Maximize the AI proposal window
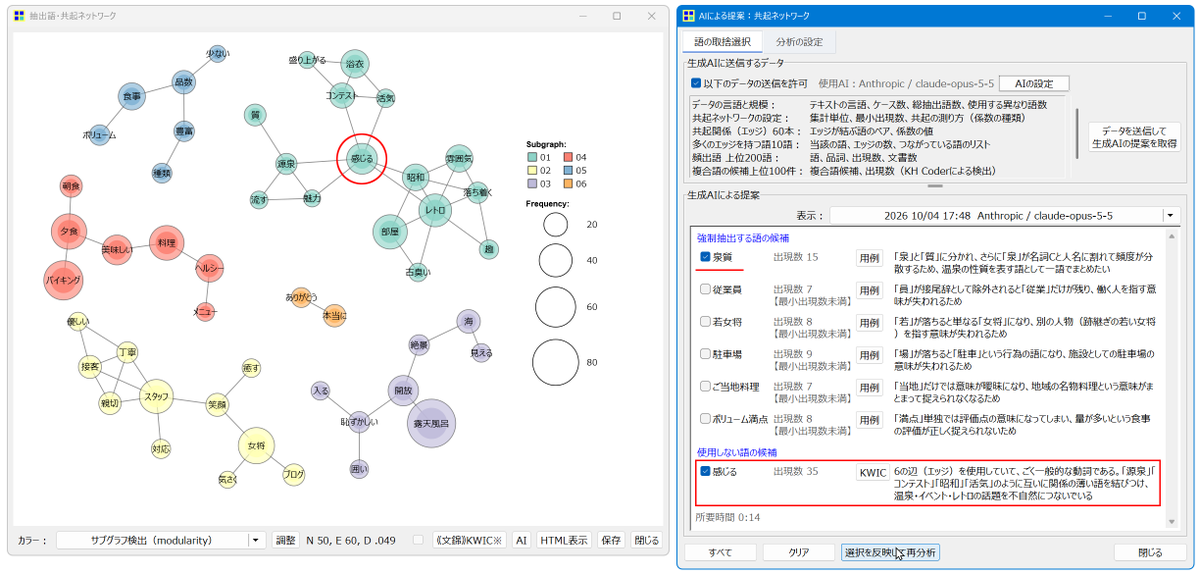 [1141, 16]
